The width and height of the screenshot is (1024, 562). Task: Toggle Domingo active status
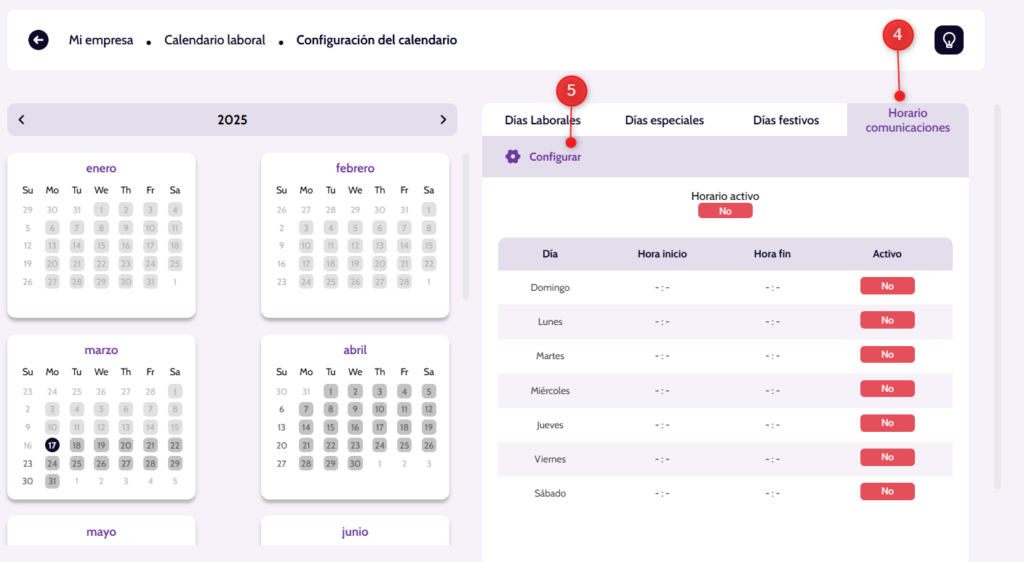pyautogui.click(x=887, y=286)
